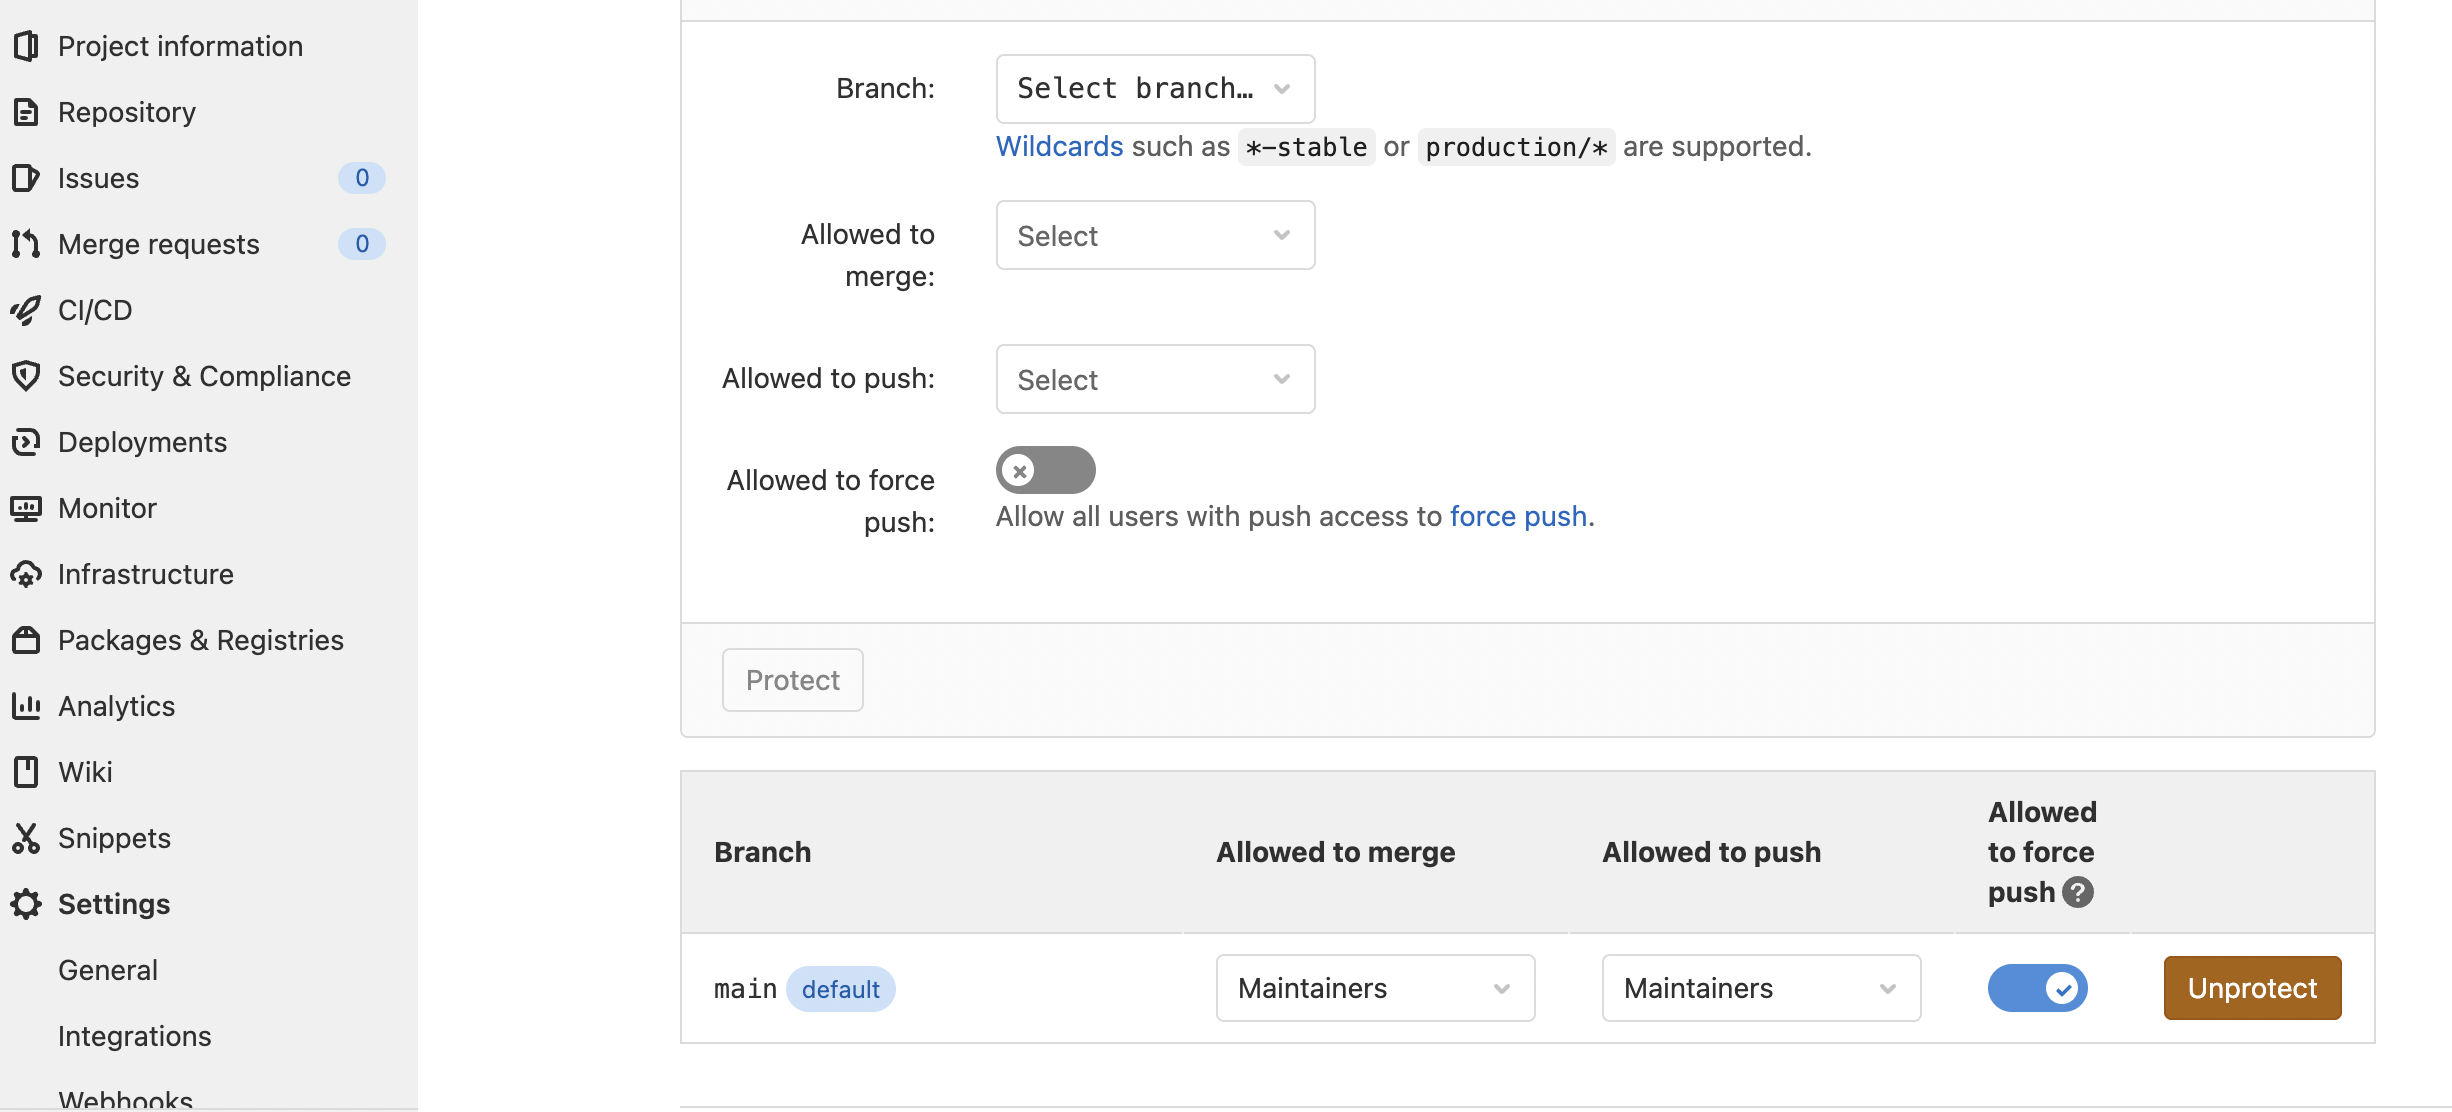This screenshot has height=1112, width=2452.
Task: Enable the Allowed to force push toggle
Action: pyautogui.click(x=1045, y=470)
